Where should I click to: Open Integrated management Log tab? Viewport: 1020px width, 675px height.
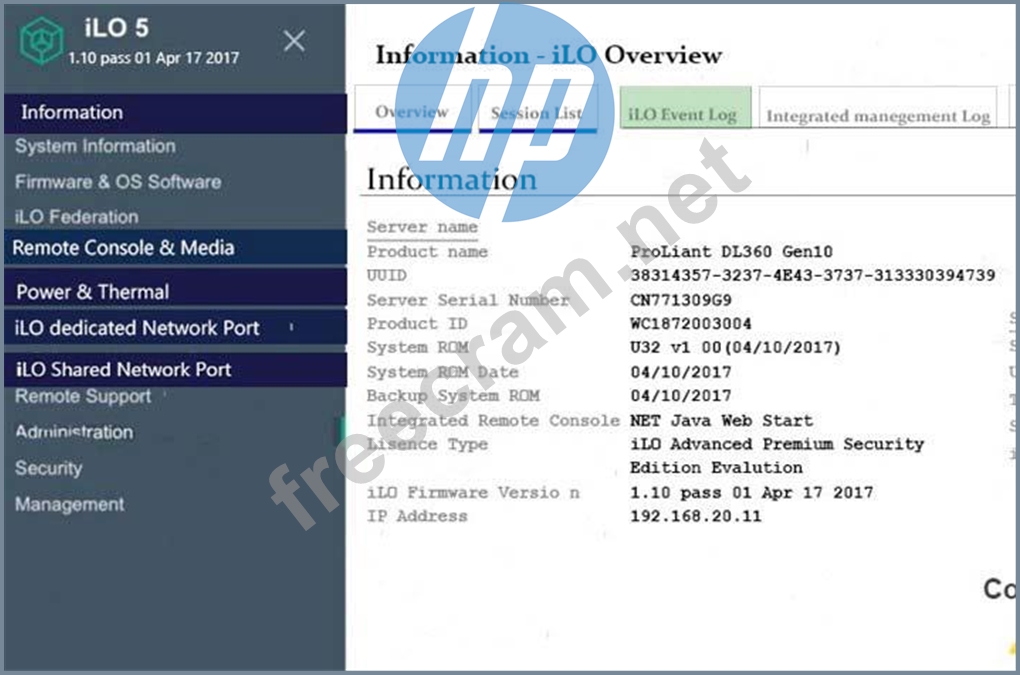click(x=878, y=108)
